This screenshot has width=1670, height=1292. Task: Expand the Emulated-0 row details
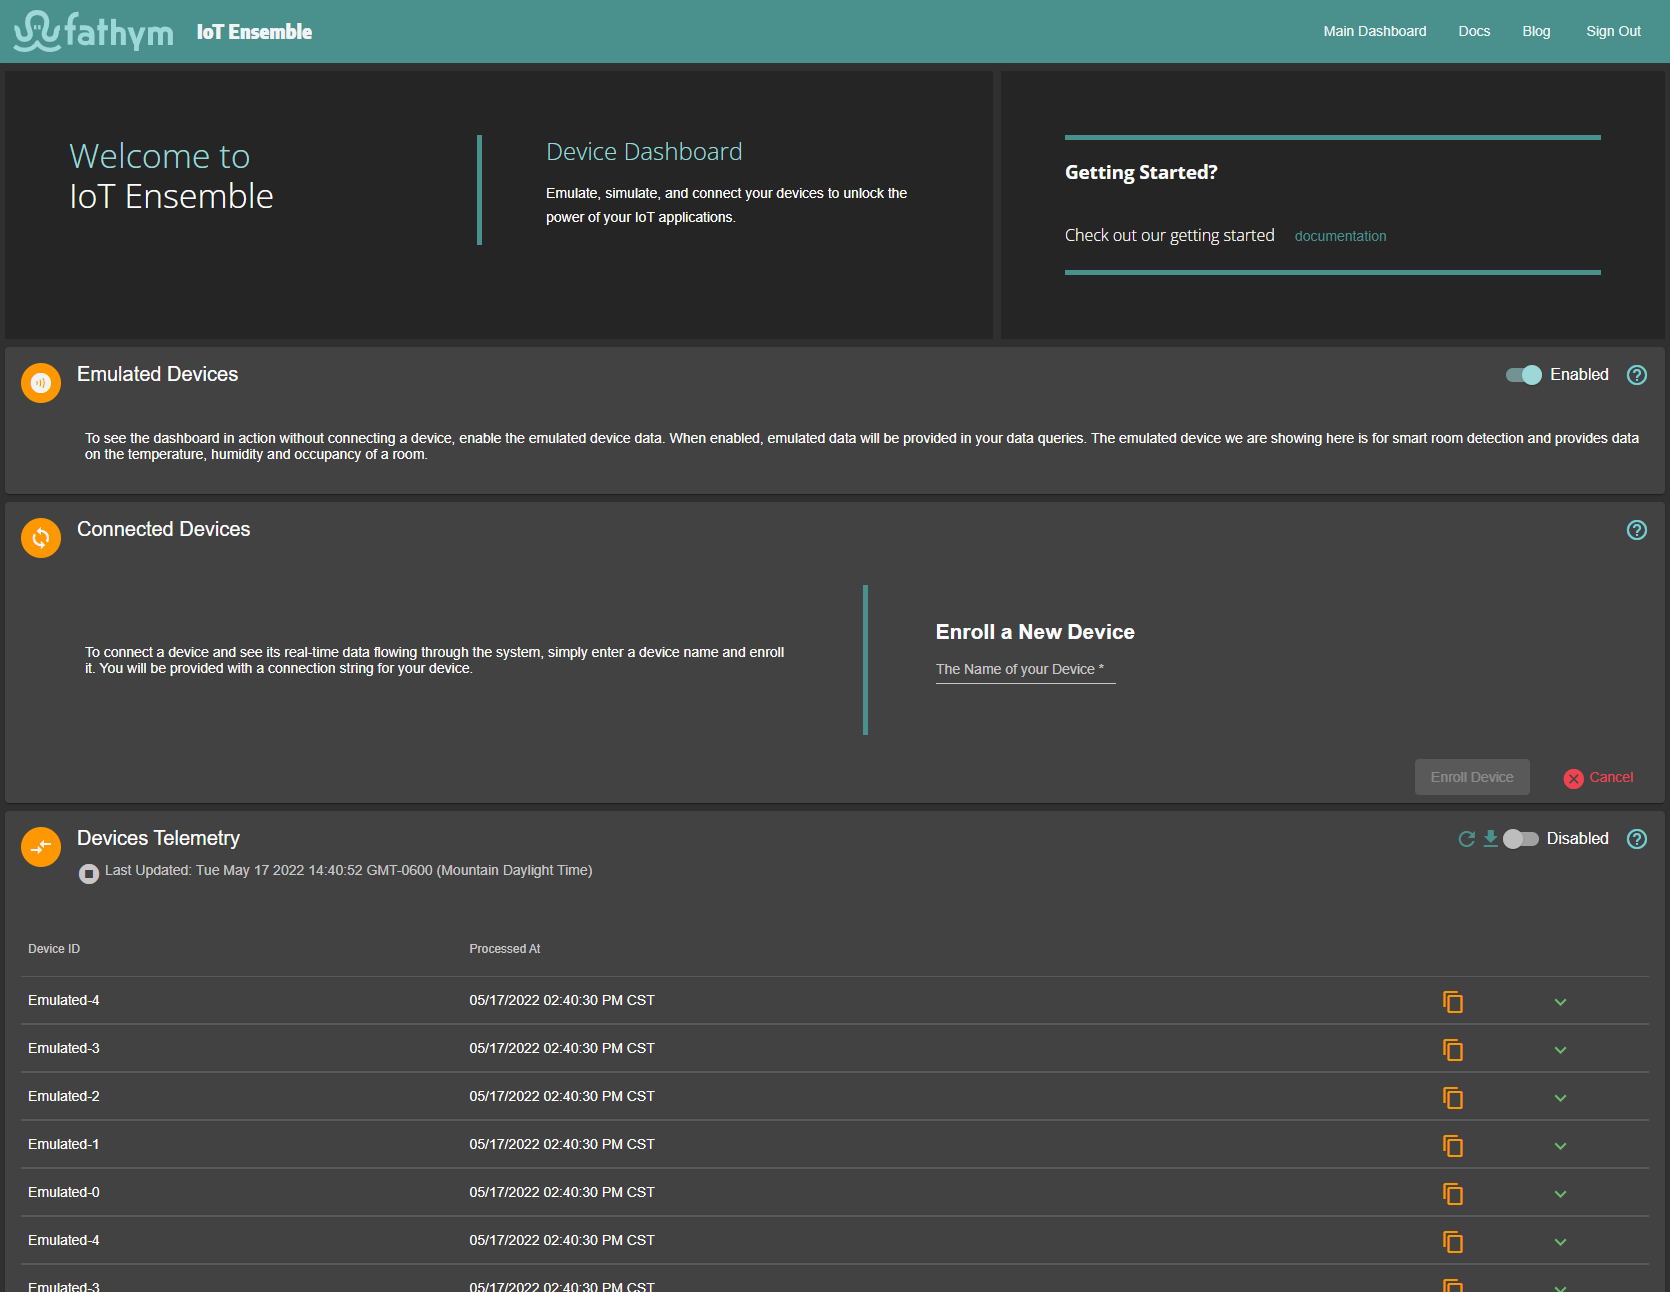pyautogui.click(x=1560, y=1194)
